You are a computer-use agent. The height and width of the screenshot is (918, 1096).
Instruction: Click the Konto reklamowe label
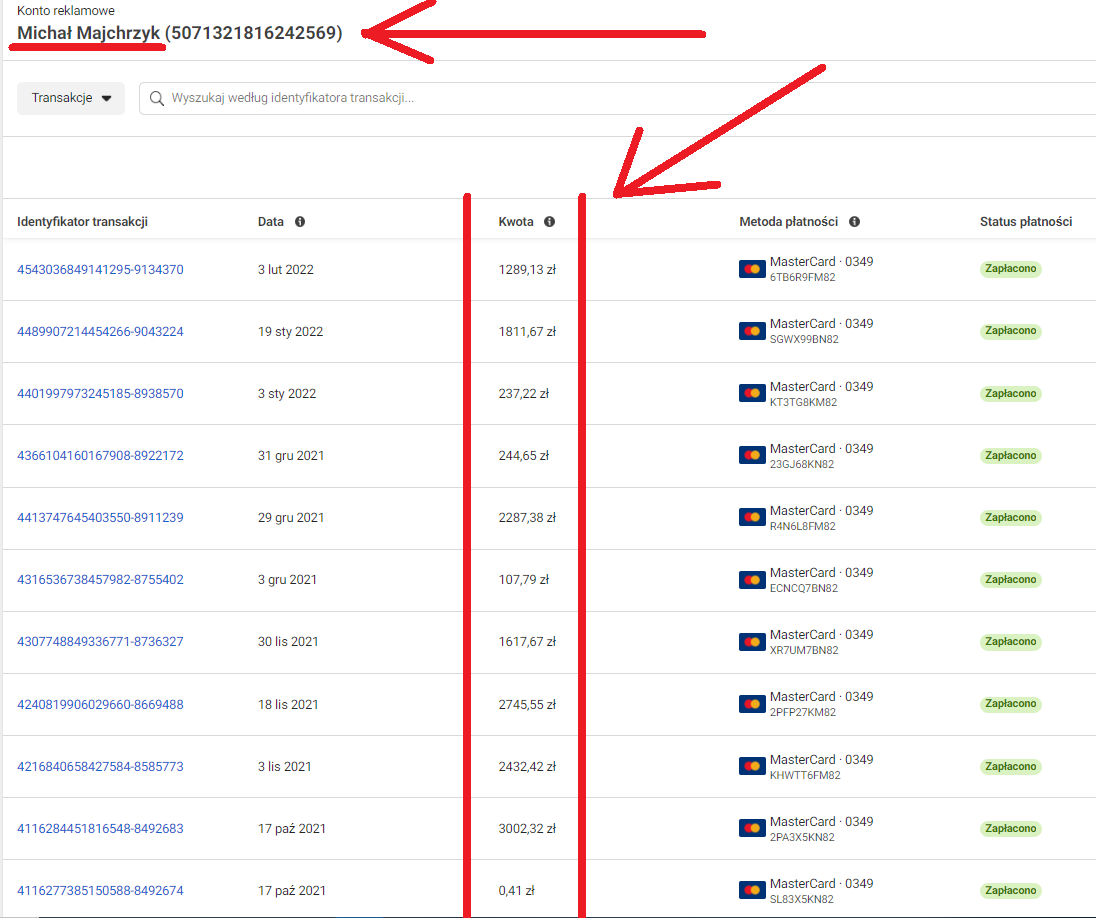pyautogui.click(x=66, y=10)
